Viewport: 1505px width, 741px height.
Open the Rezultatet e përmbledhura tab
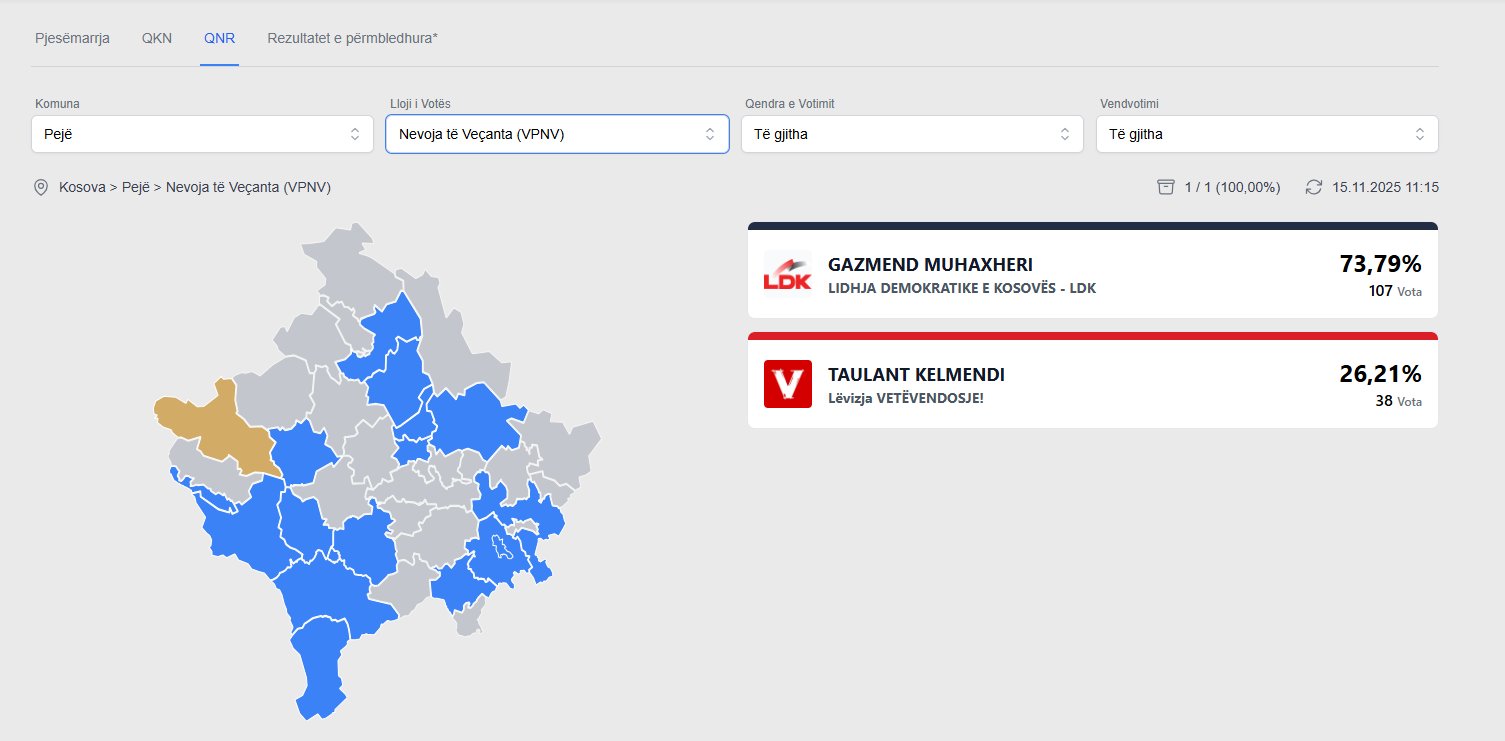(x=352, y=39)
